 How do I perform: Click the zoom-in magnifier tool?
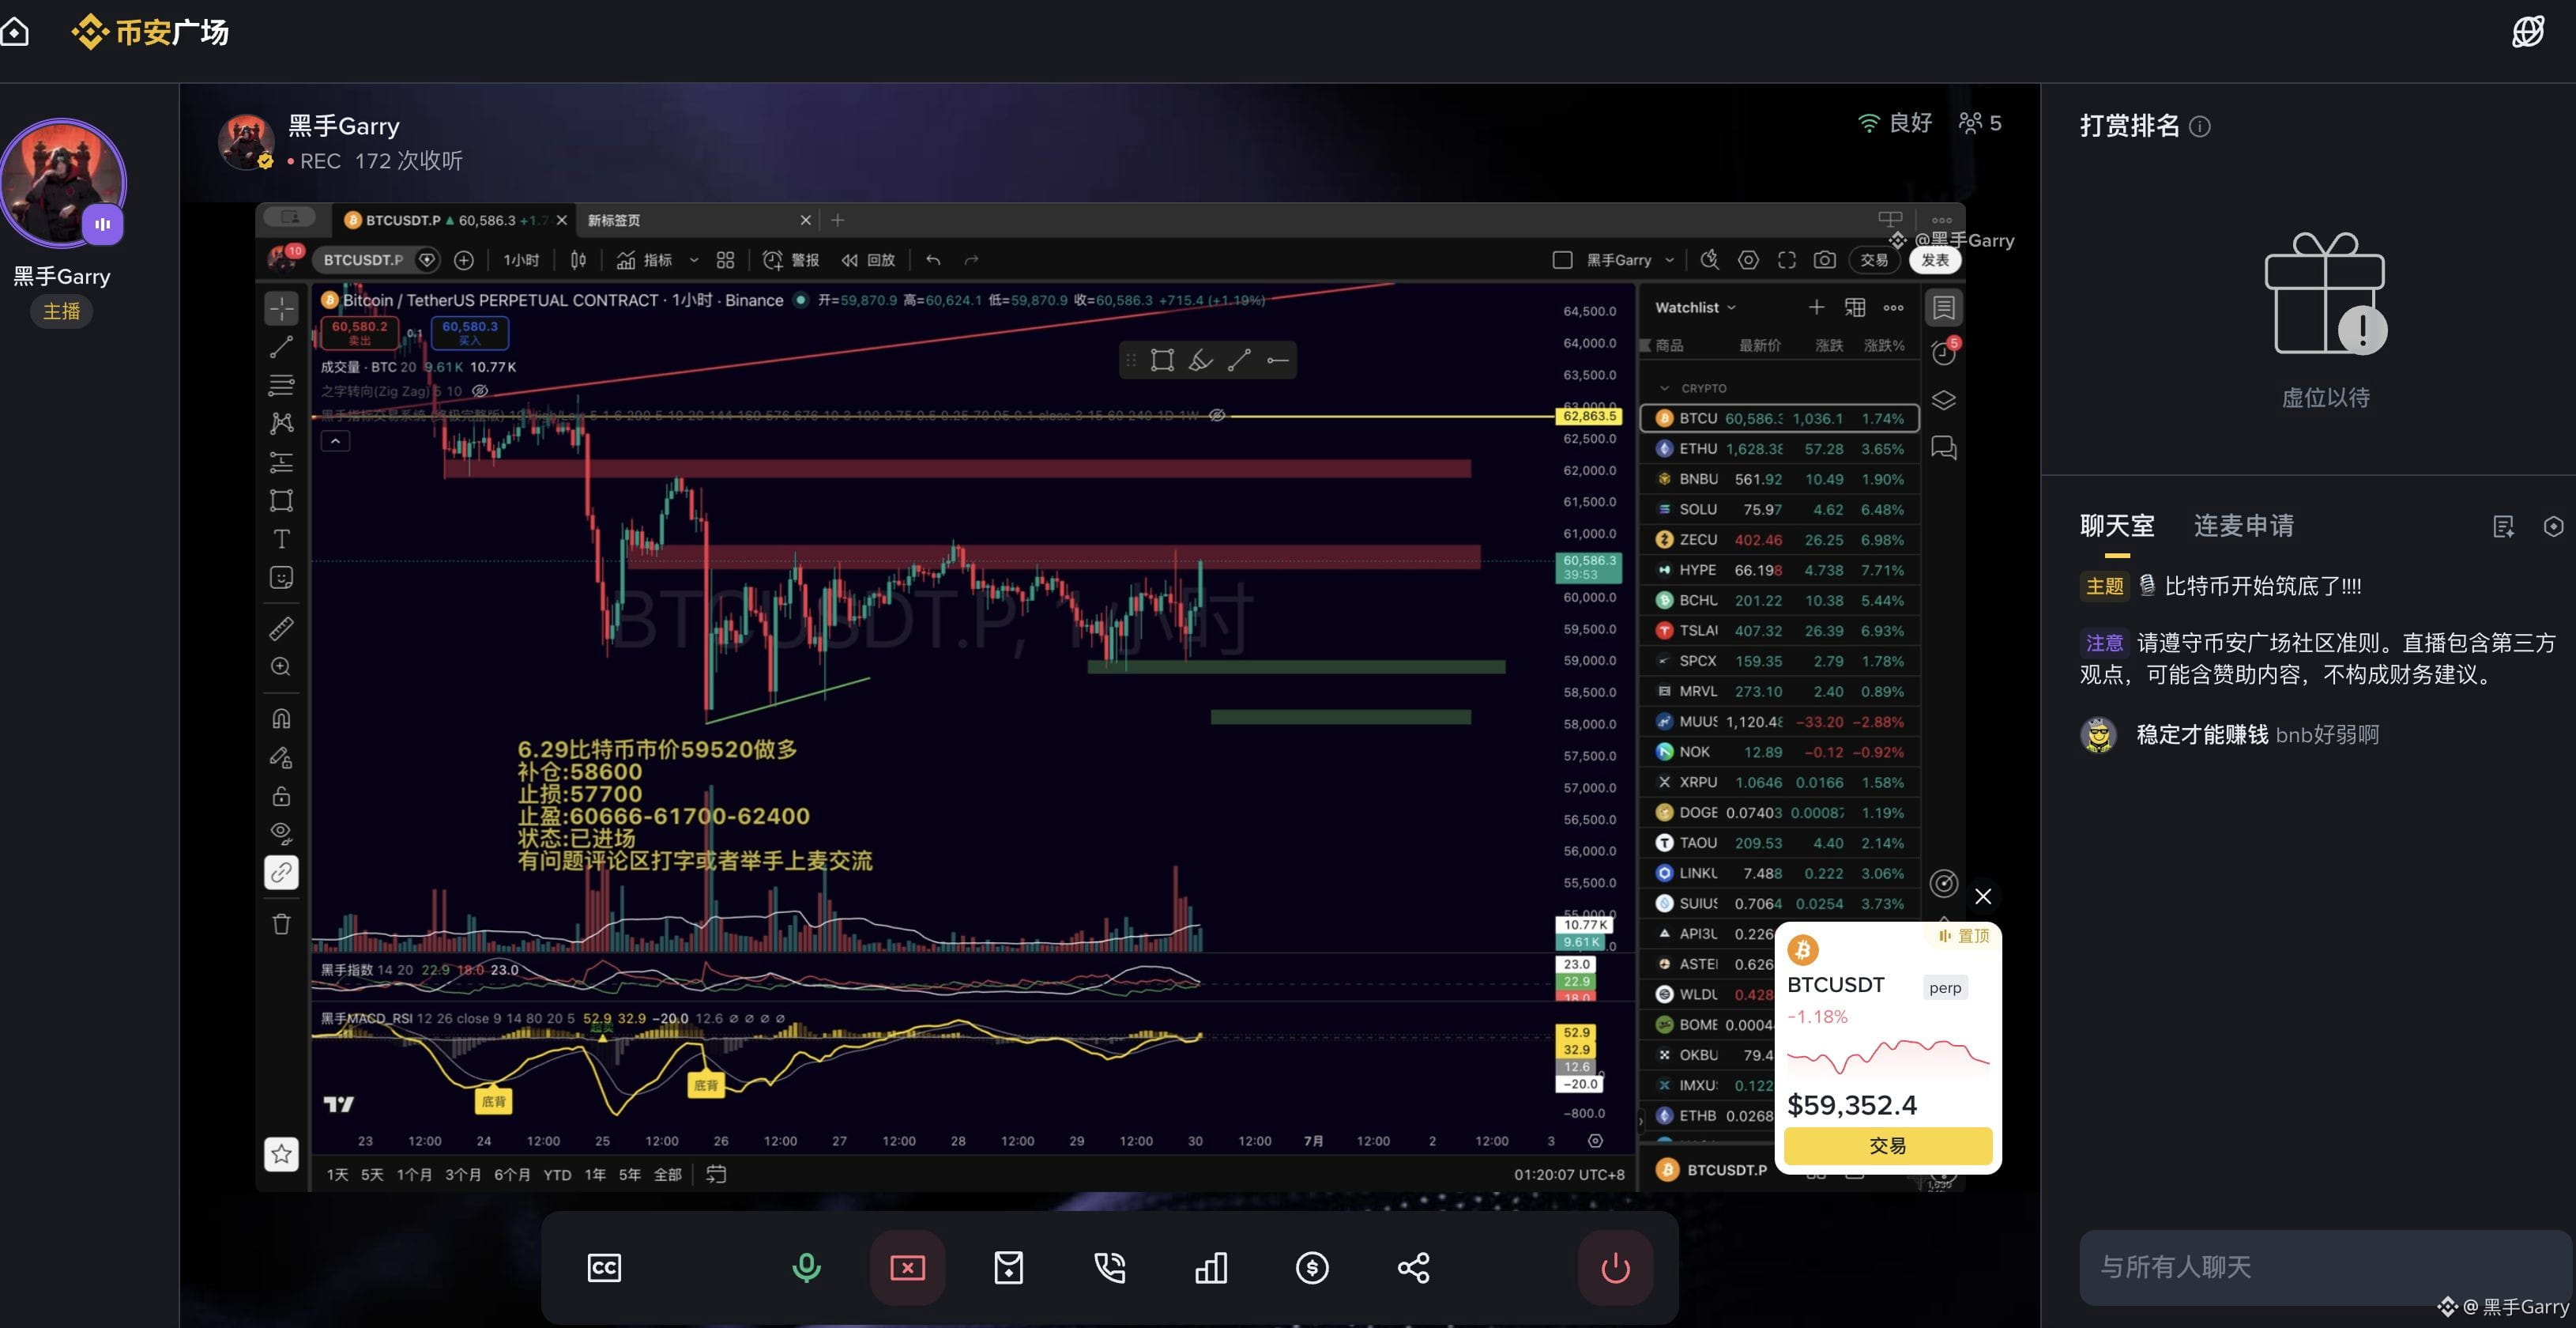click(x=281, y=667)
